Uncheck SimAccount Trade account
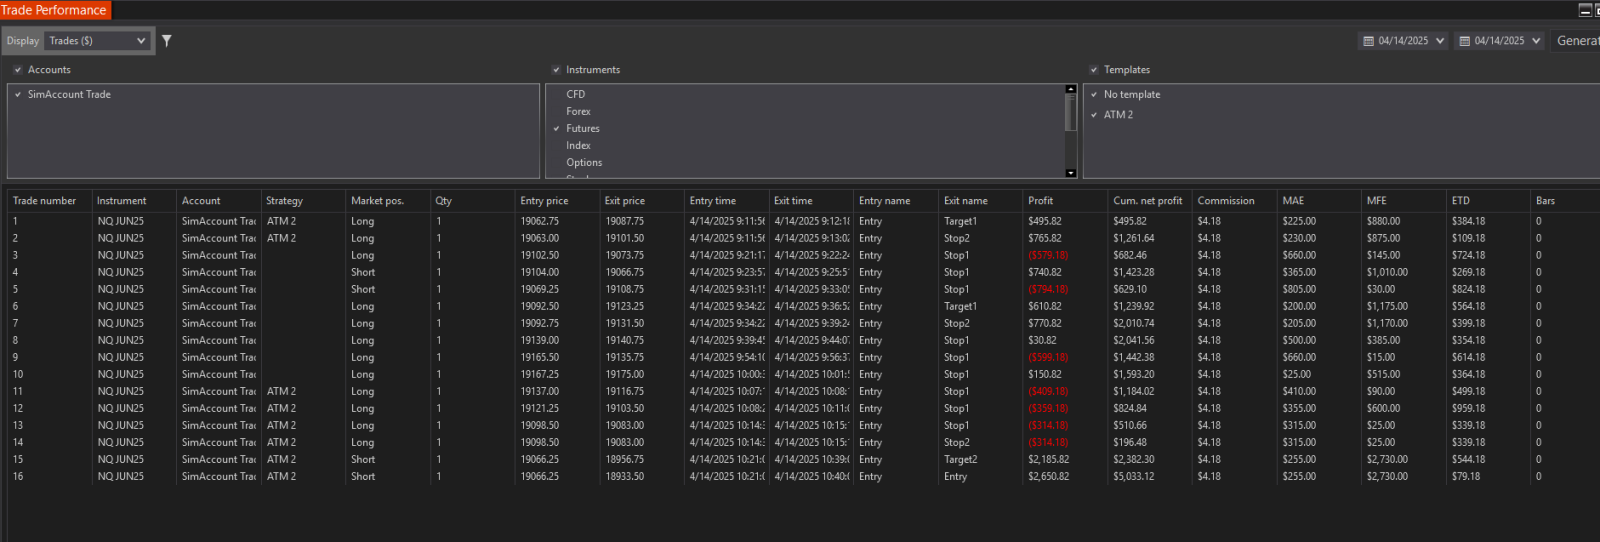Viewport: 1600px width, 542px height. (18, 94)
